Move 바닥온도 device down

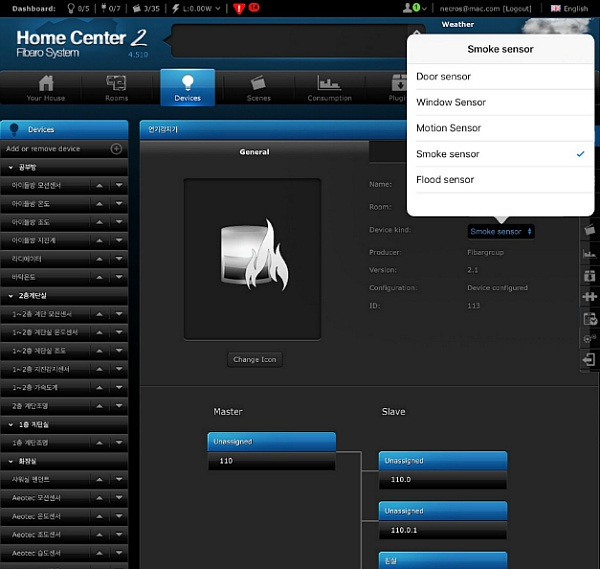pyautogui.click(x=119, y=277)
